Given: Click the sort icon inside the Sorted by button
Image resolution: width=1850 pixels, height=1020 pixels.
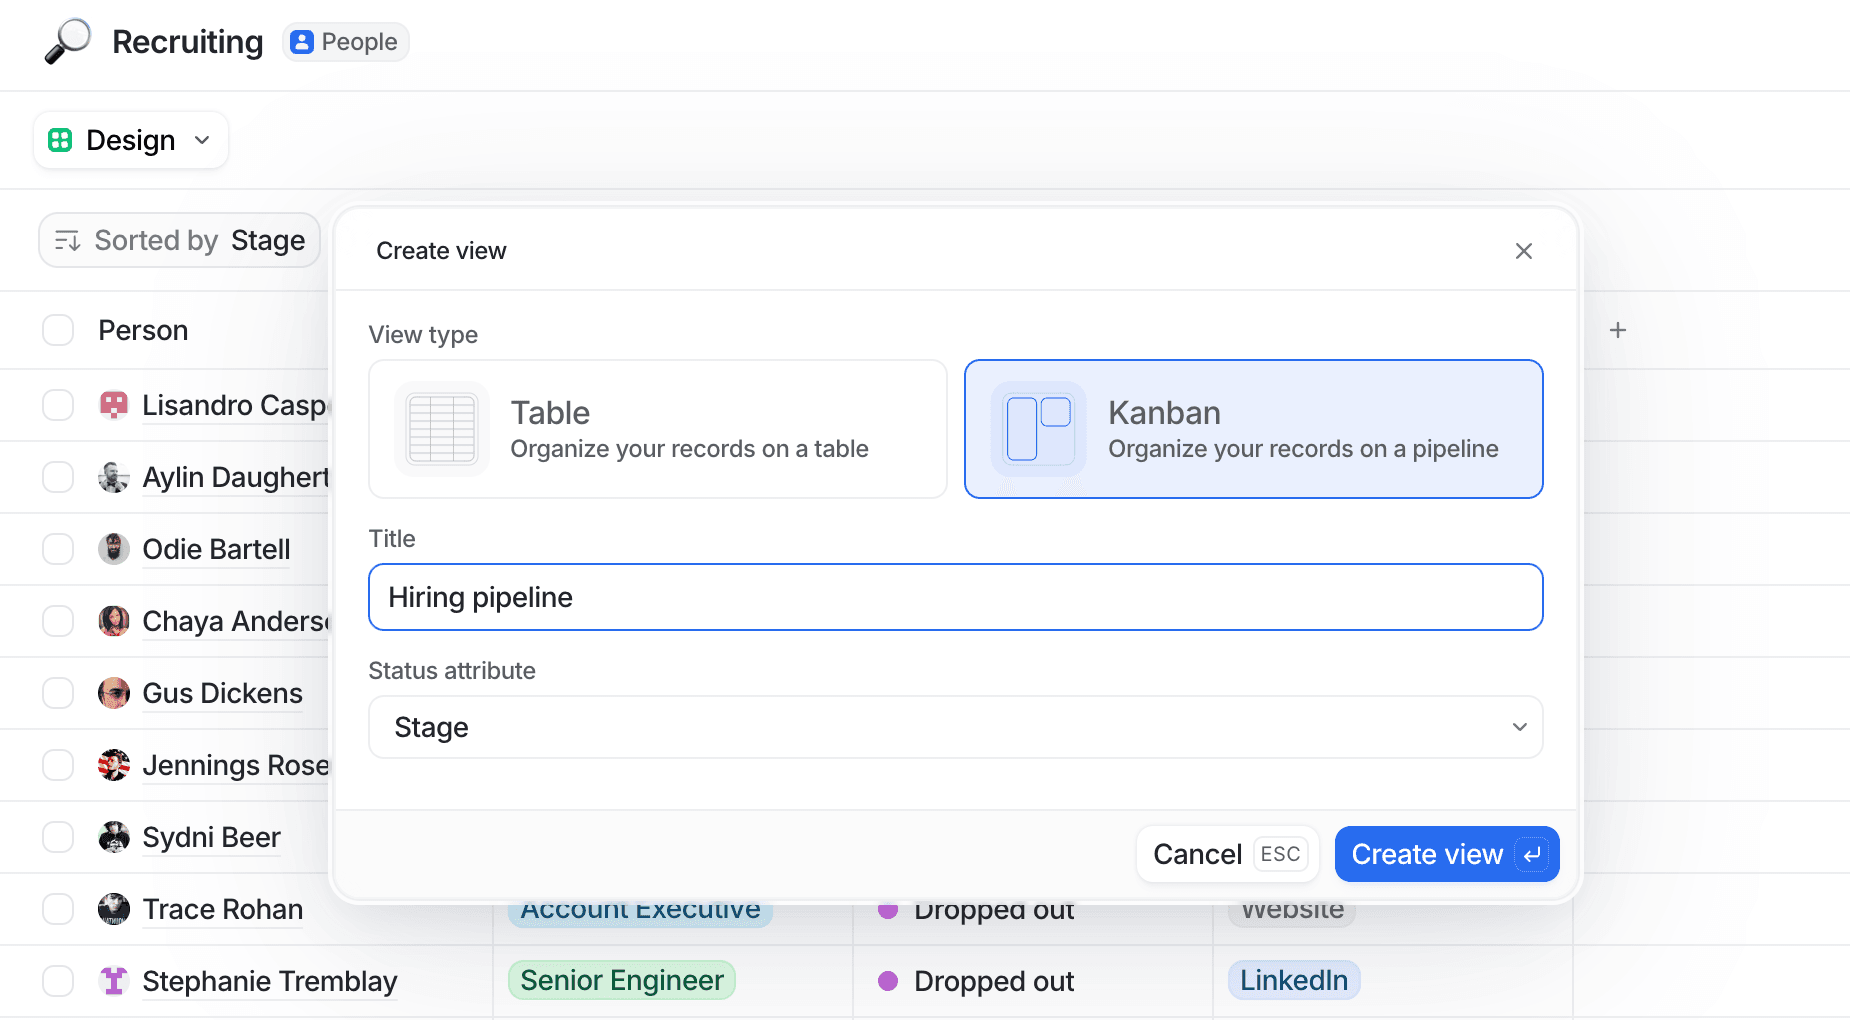Looking at the screenshot, I should pyautogui.click(x=67, y=240).
